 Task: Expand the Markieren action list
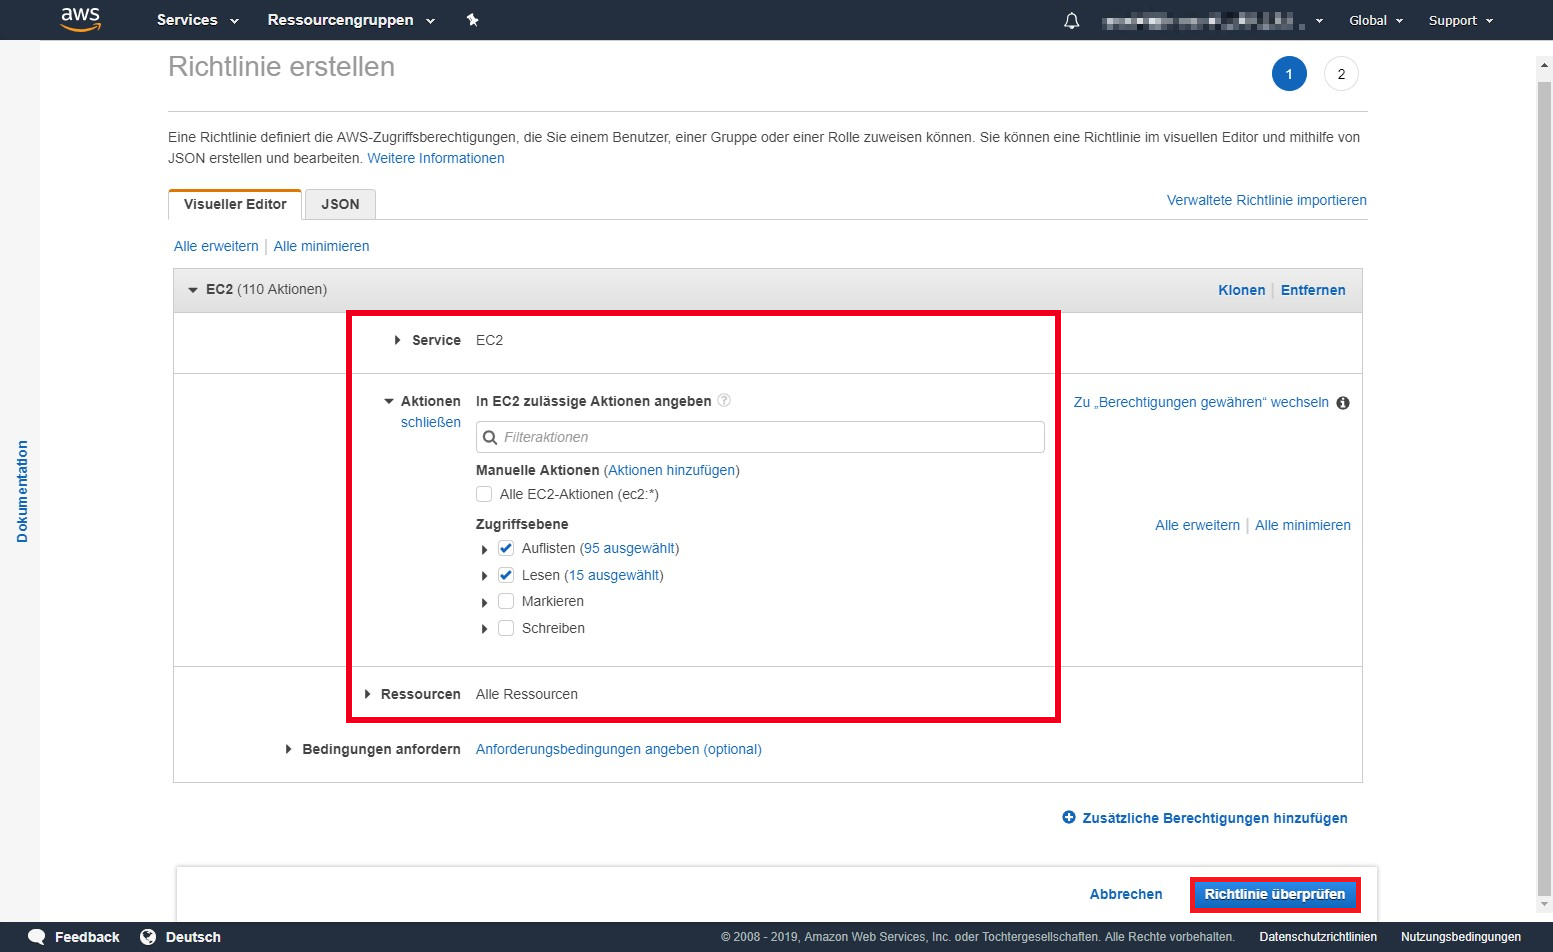tap(485, 602)
